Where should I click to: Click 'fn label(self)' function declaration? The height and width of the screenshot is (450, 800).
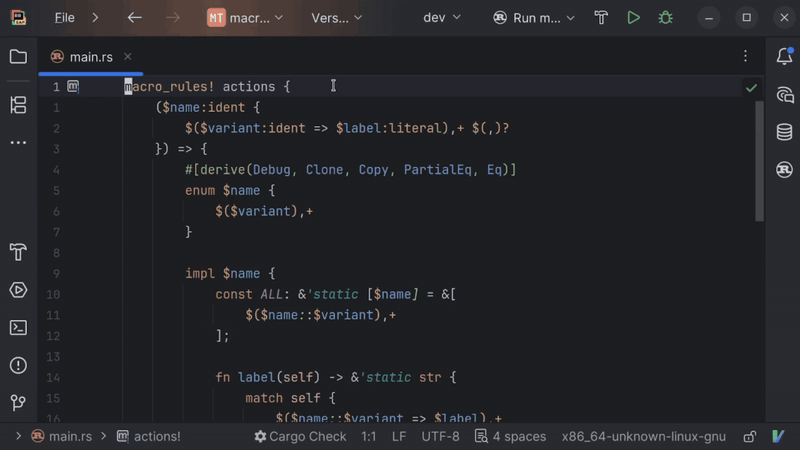point(267,378)
